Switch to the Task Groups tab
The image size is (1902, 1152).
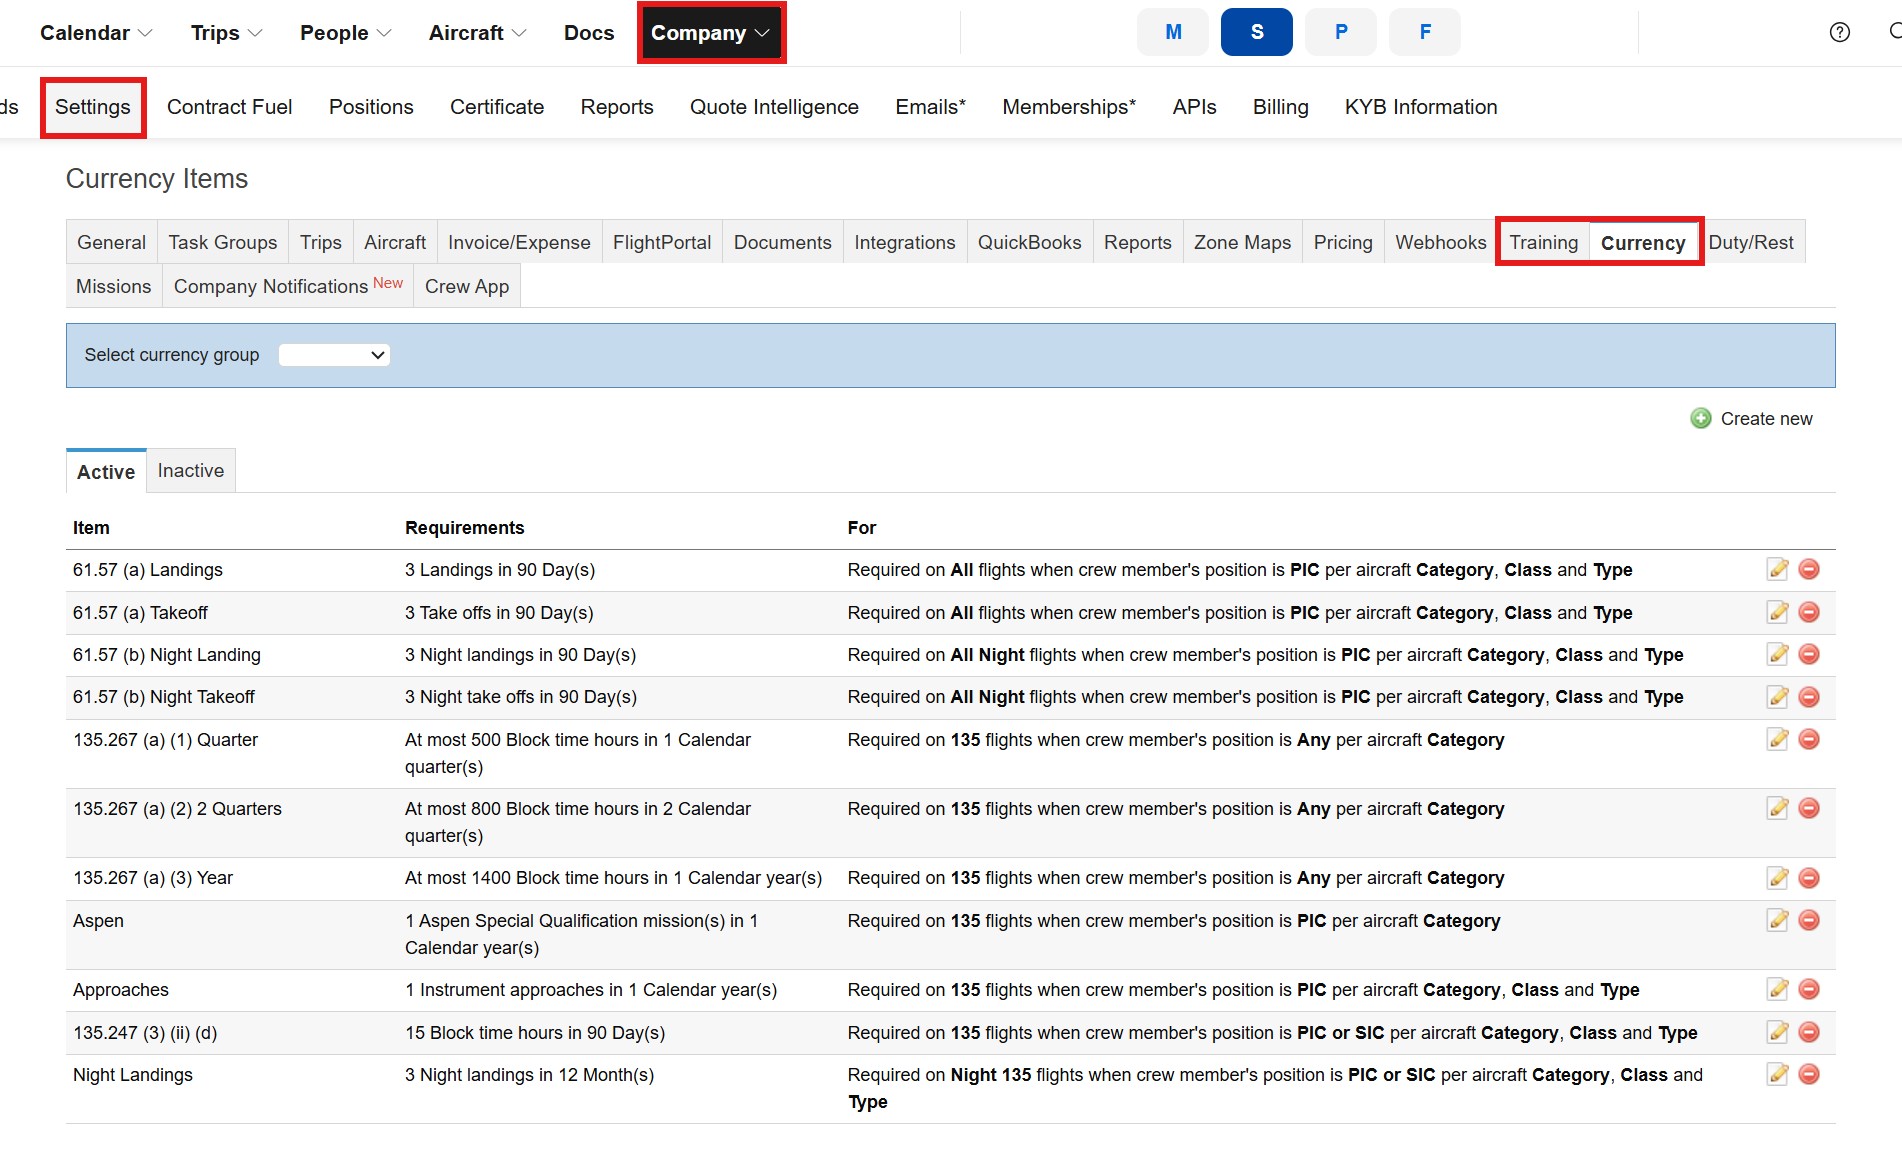pos(223,242)
